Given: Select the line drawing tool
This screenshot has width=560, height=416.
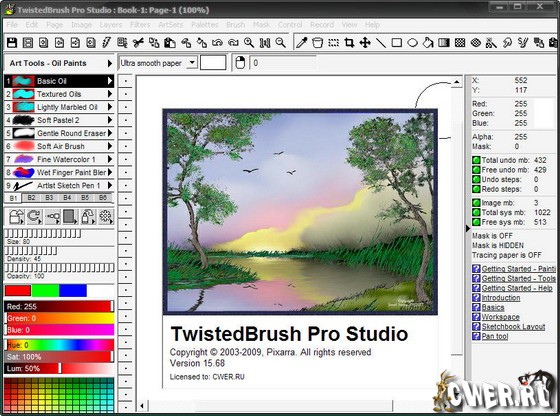Looking at the screenshot, I should point(381,43).
